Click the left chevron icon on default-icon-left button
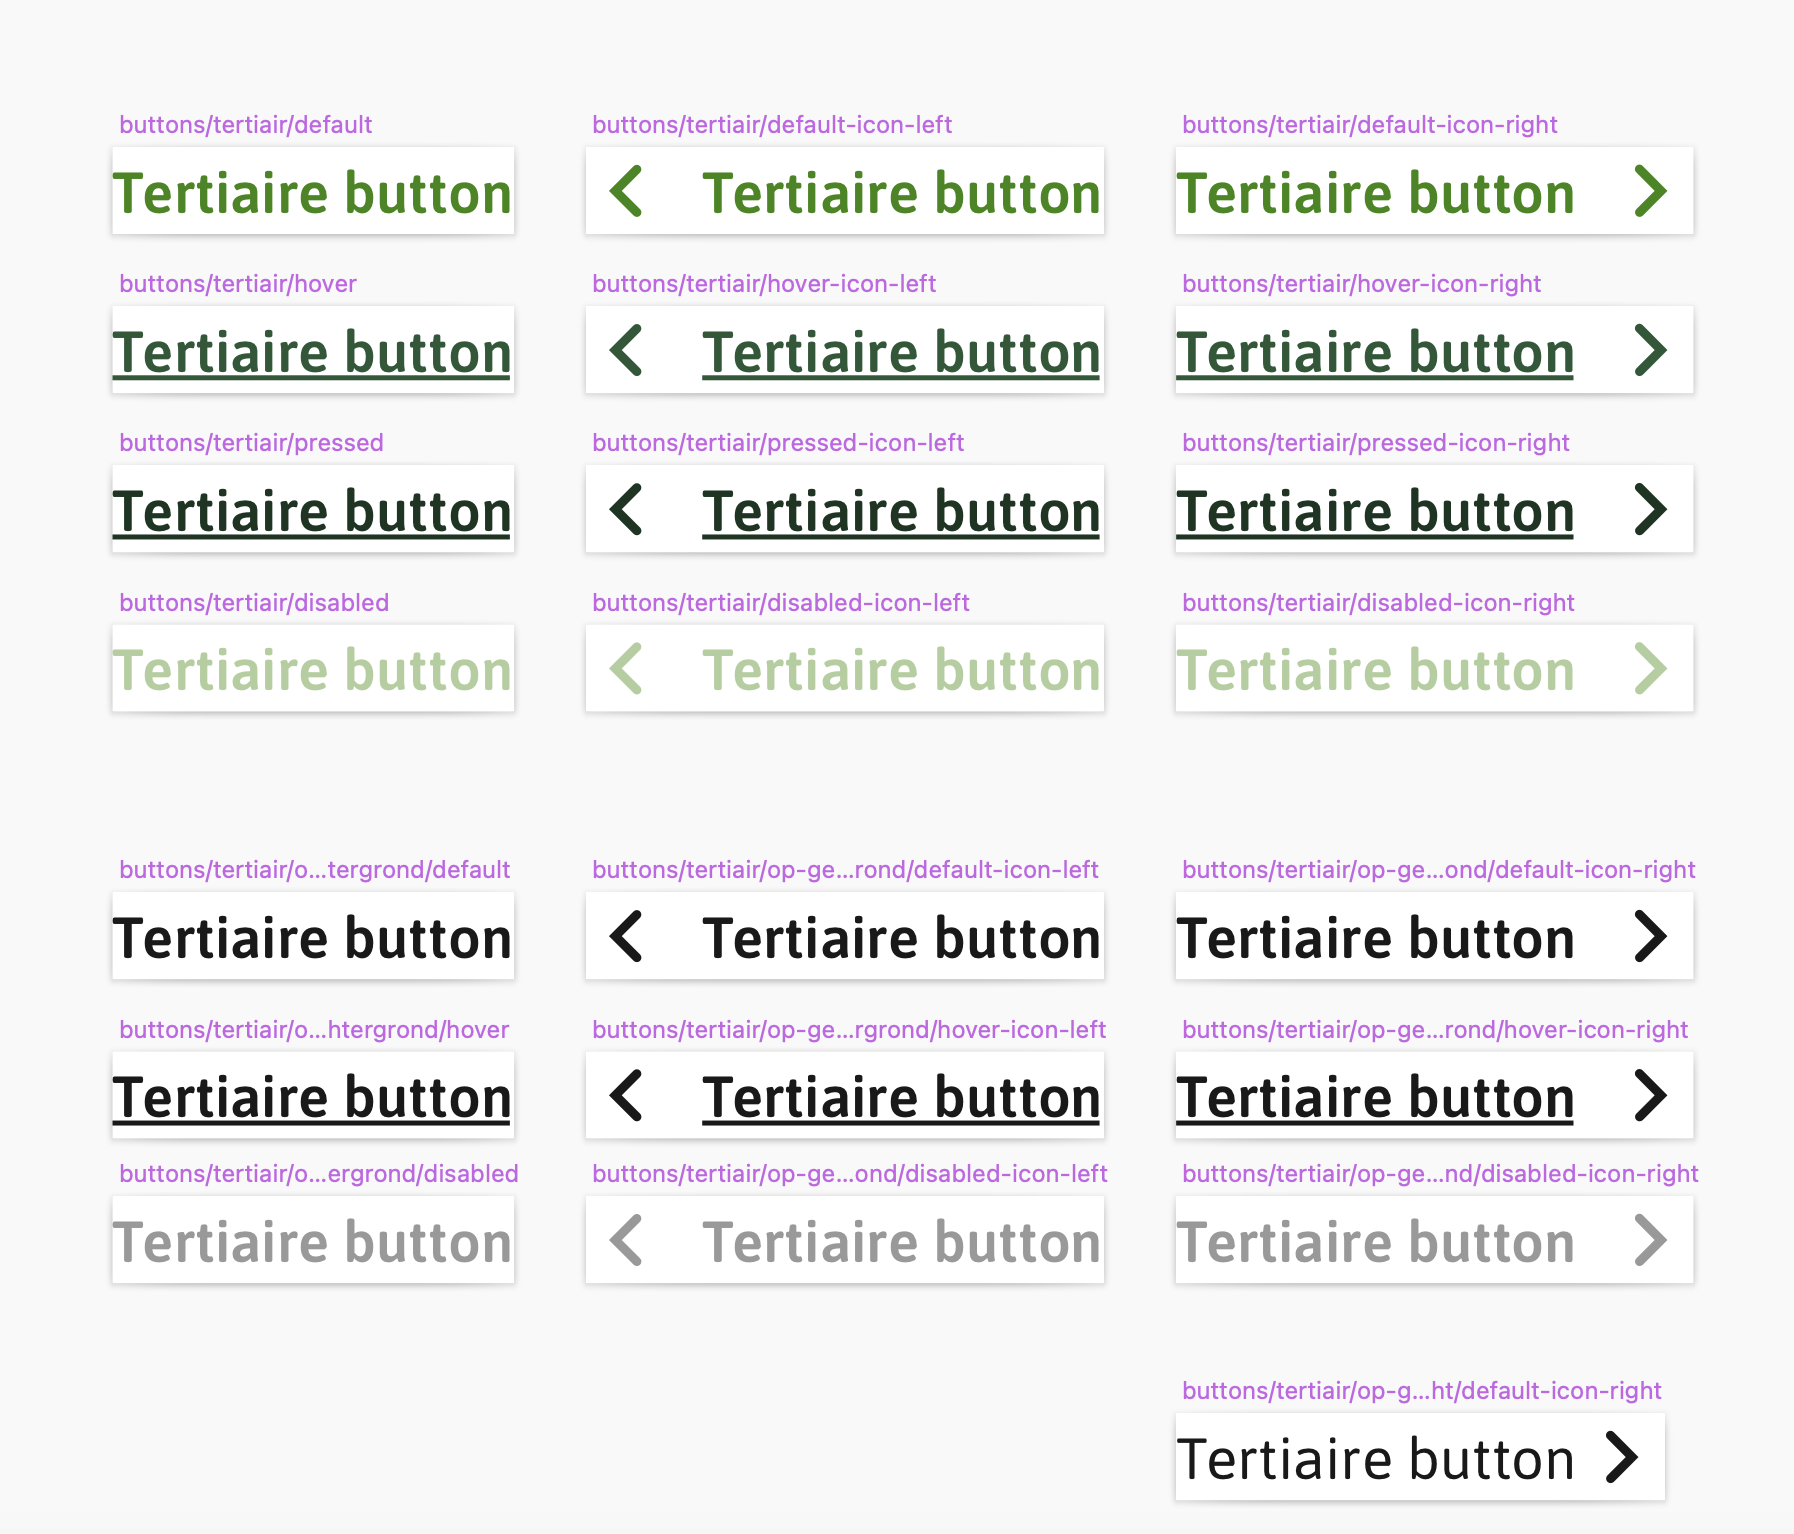This screenshot has height=1534, width=1794. [x=625, y=192]
